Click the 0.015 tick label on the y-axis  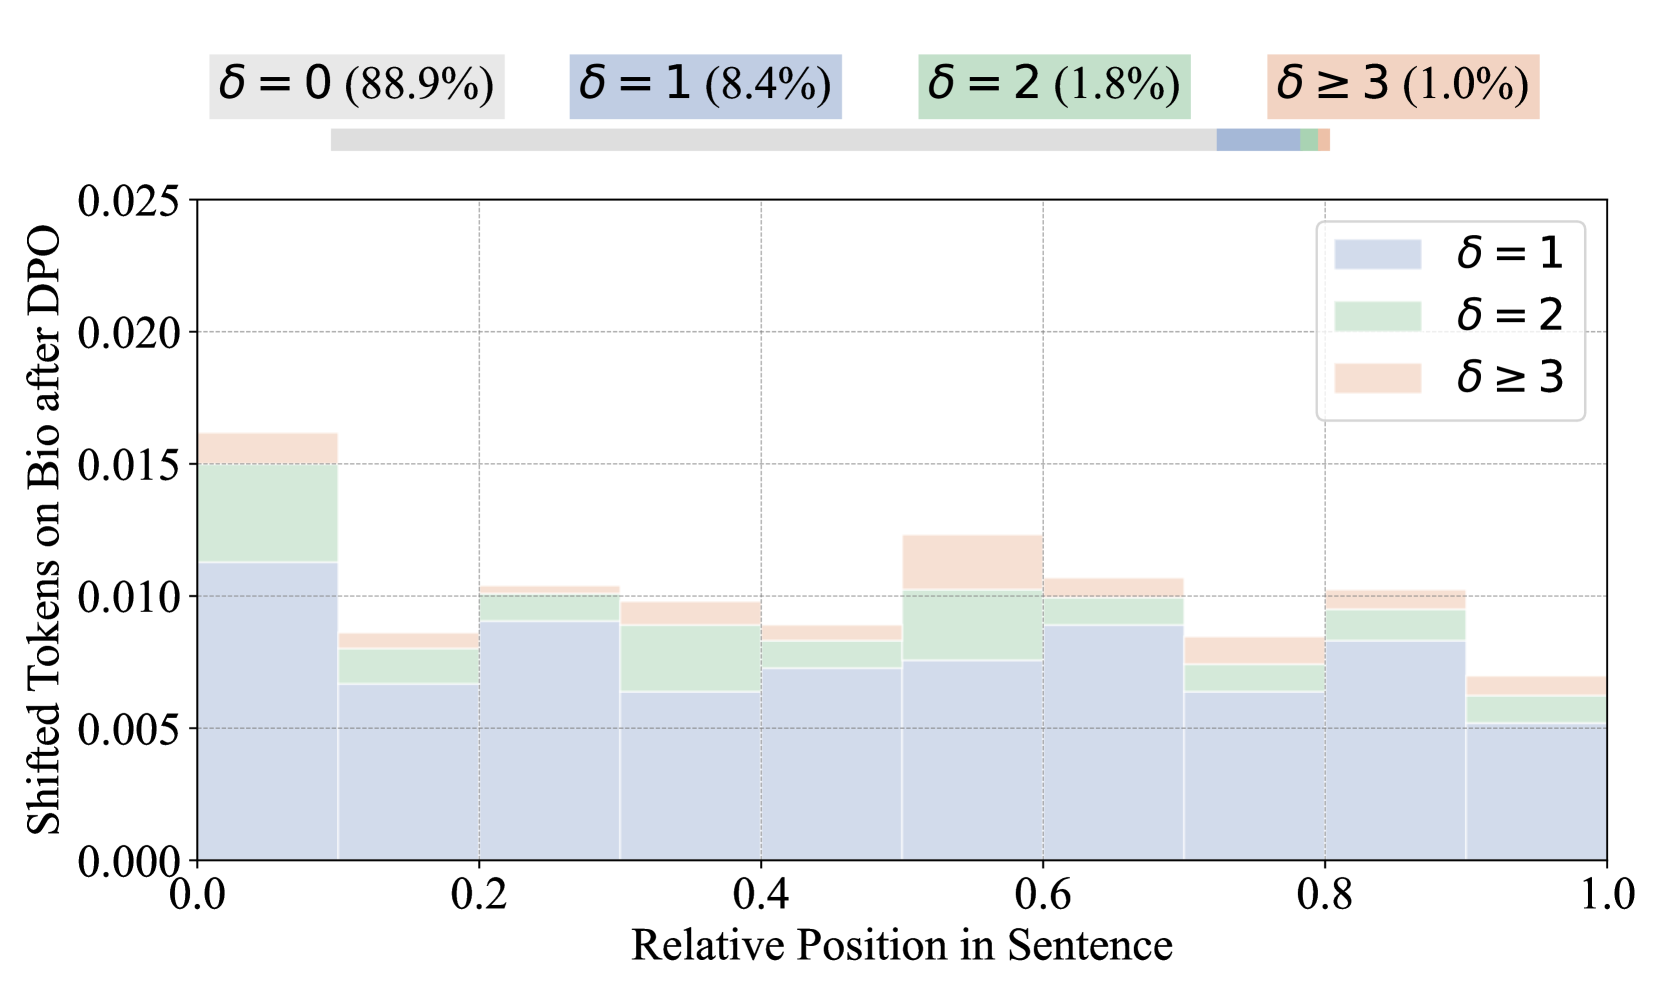coord(129,465)
